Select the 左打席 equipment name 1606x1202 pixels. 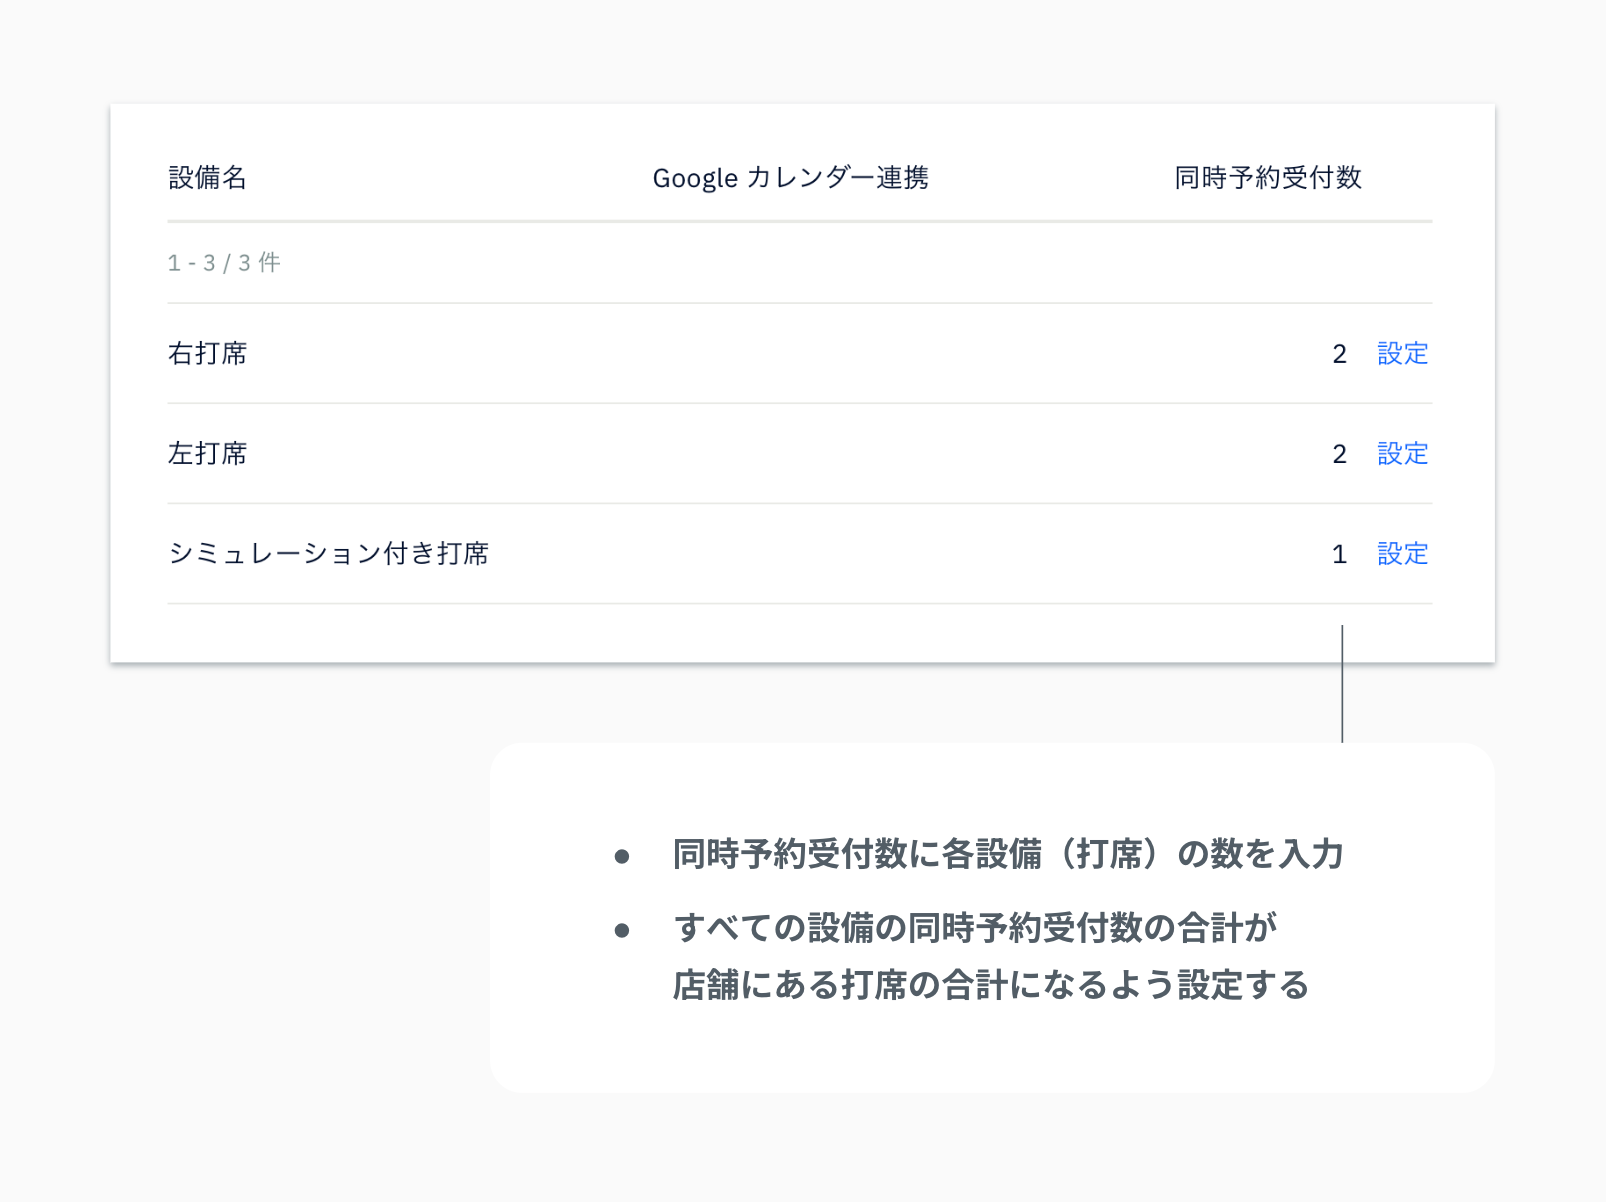point(207,453)
